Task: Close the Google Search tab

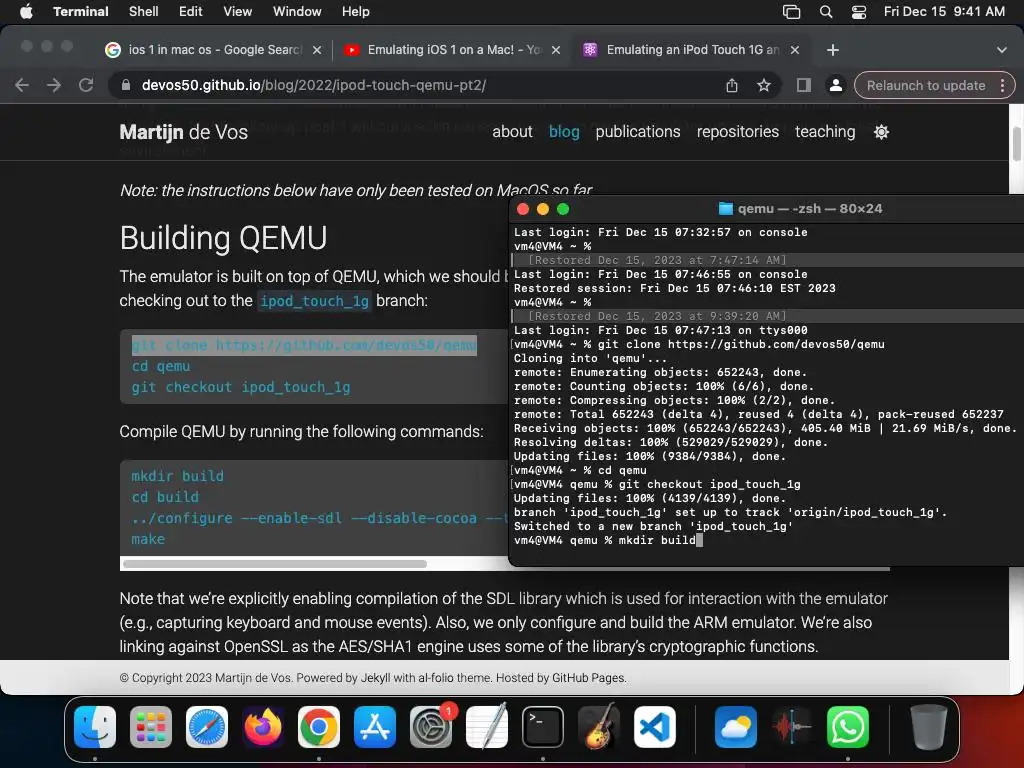Action: (317, 50)
